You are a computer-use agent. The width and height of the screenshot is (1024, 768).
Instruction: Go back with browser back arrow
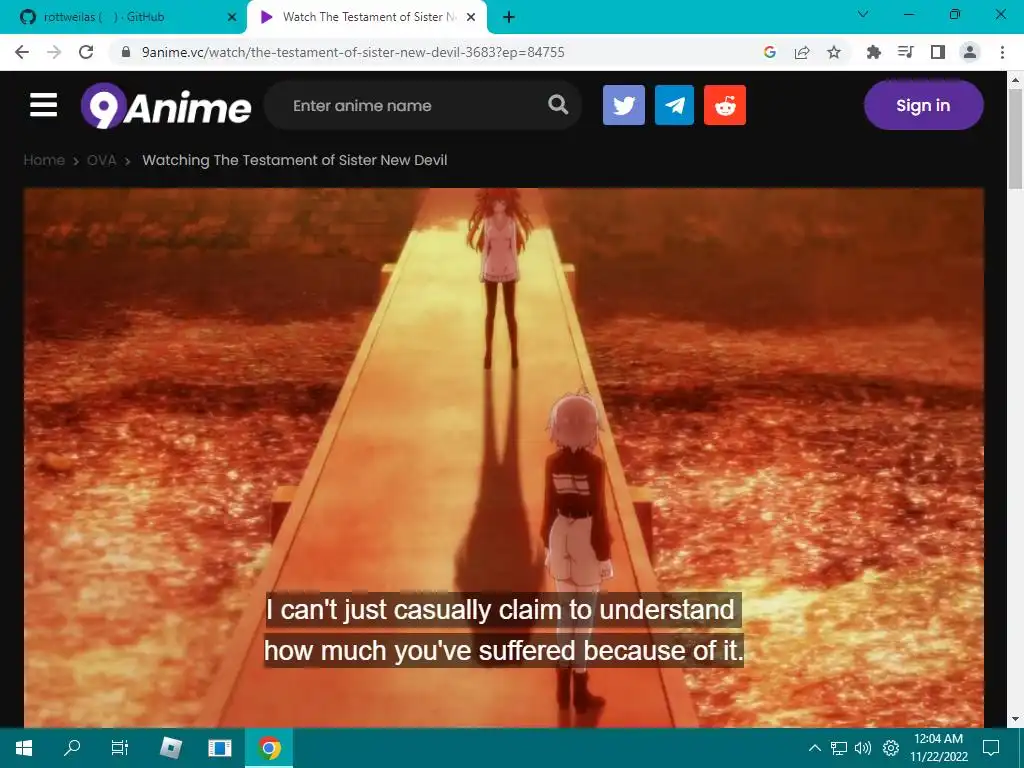[x=22, y=52]
